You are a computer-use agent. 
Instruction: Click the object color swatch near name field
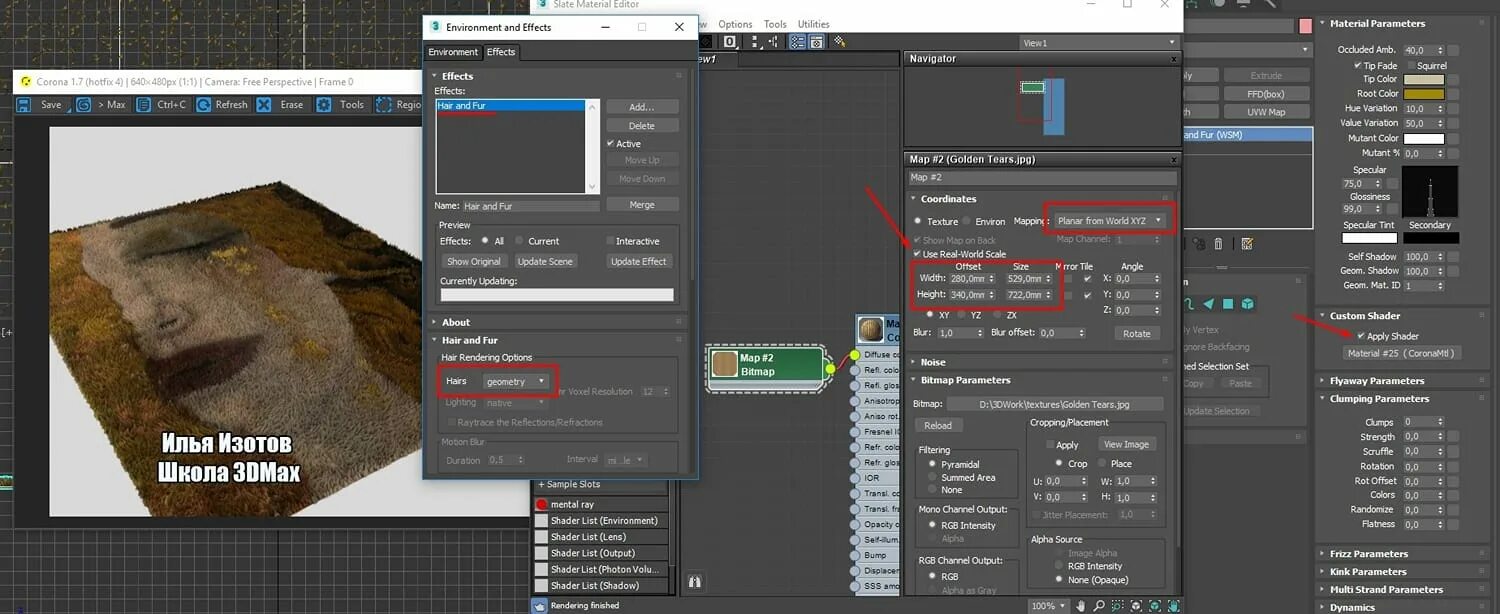click(x=1305, y=26)
